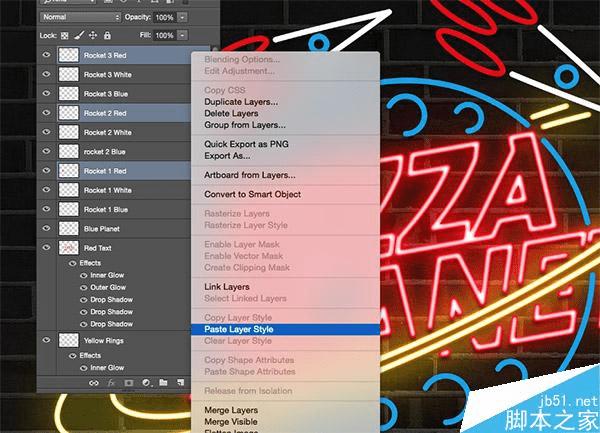Click the Fill 100% value field
The image size is (600, 433).
(x=165, y=35)
